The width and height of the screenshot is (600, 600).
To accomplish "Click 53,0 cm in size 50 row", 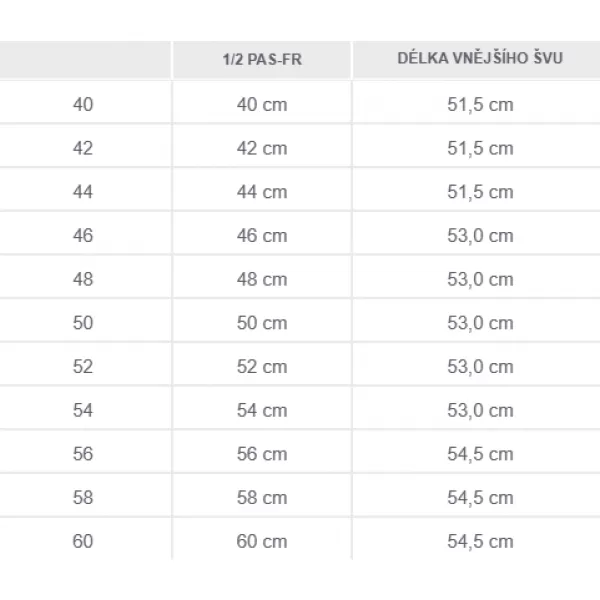I will pos(480,323).
